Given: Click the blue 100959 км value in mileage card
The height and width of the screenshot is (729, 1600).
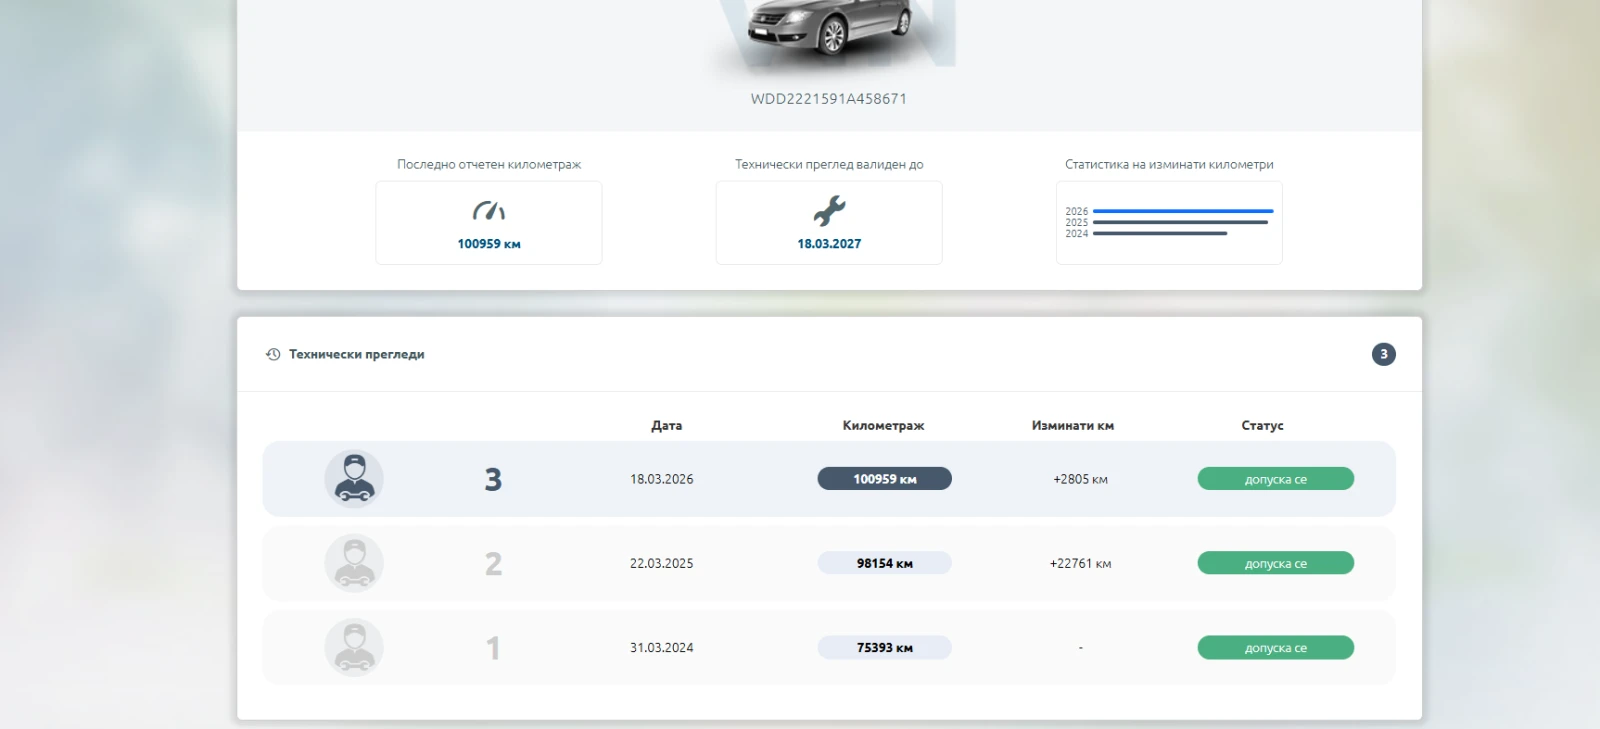Looking at the screenshot, I should click(489, 243).
